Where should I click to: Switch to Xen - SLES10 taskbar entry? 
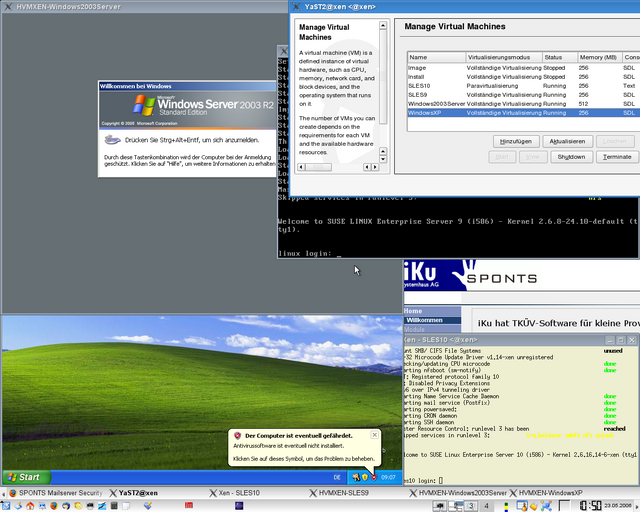pos(235,493)
